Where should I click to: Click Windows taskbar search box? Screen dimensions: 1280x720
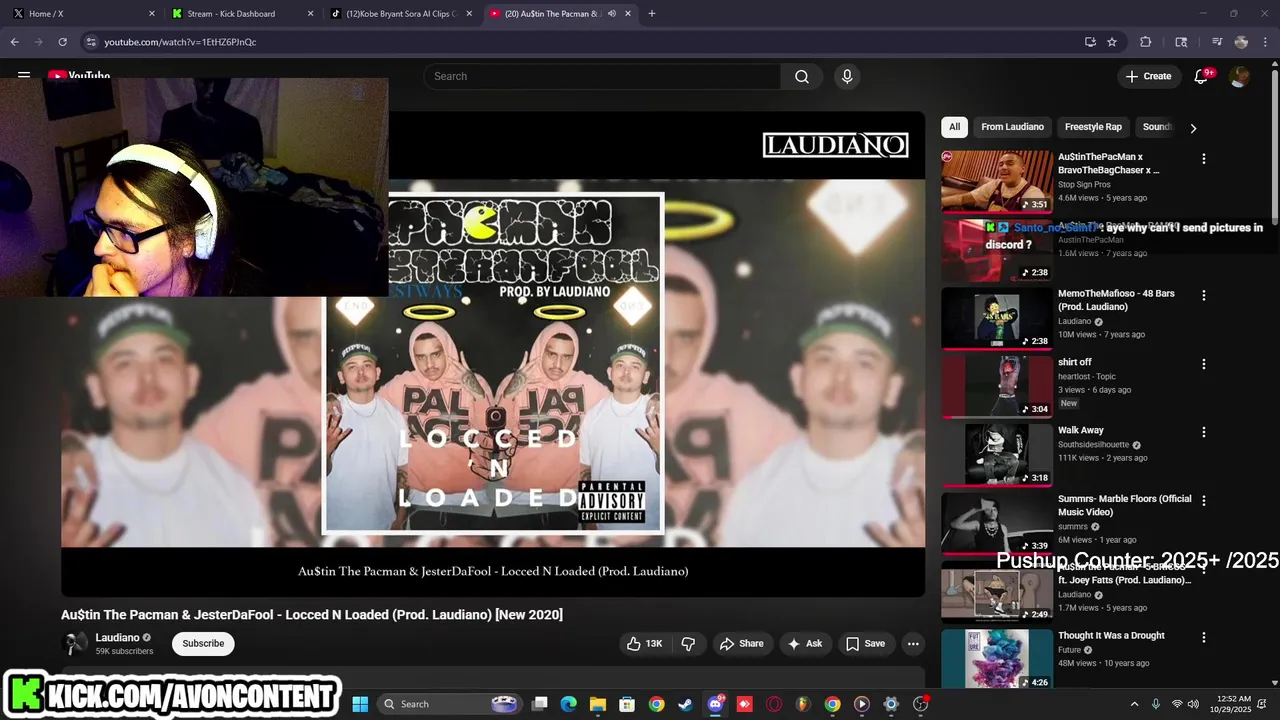coord(449,704)
